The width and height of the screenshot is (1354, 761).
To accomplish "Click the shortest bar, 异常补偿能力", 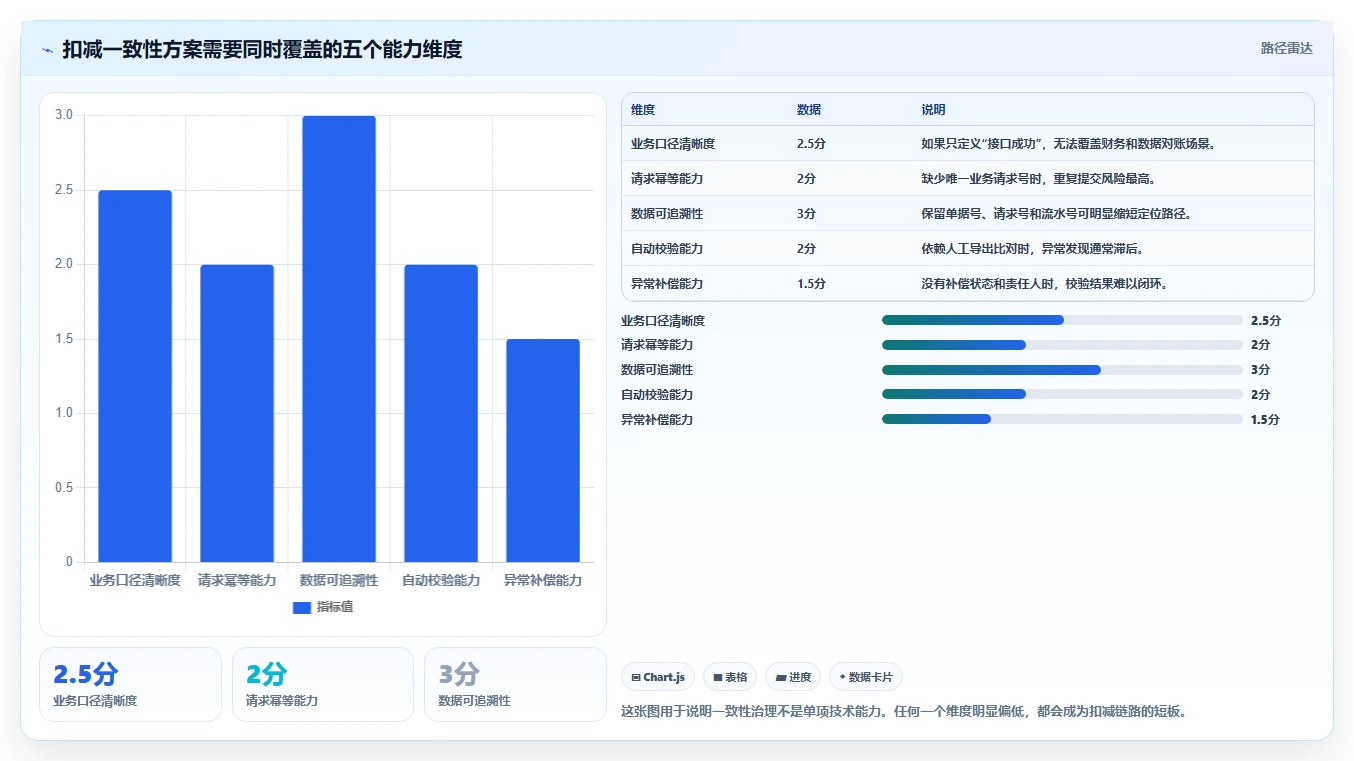I will tap(543, 450).
